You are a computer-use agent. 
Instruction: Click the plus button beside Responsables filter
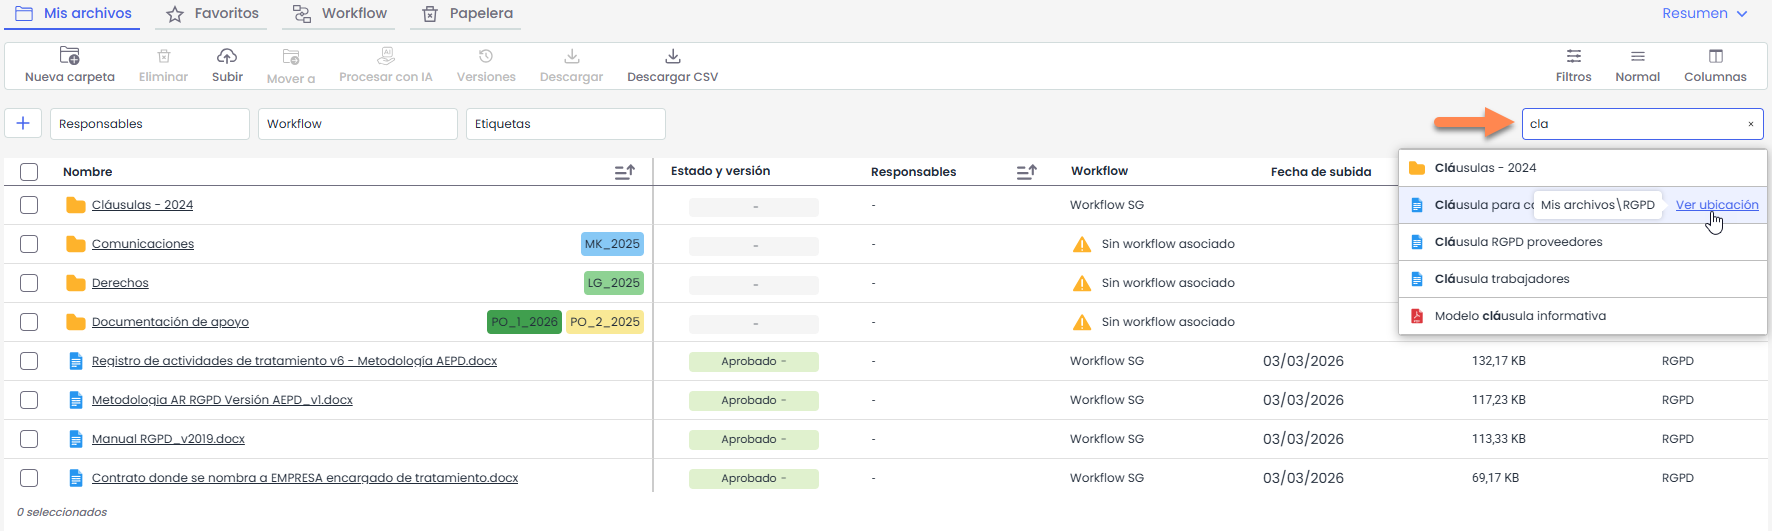(x=23, y=124)
